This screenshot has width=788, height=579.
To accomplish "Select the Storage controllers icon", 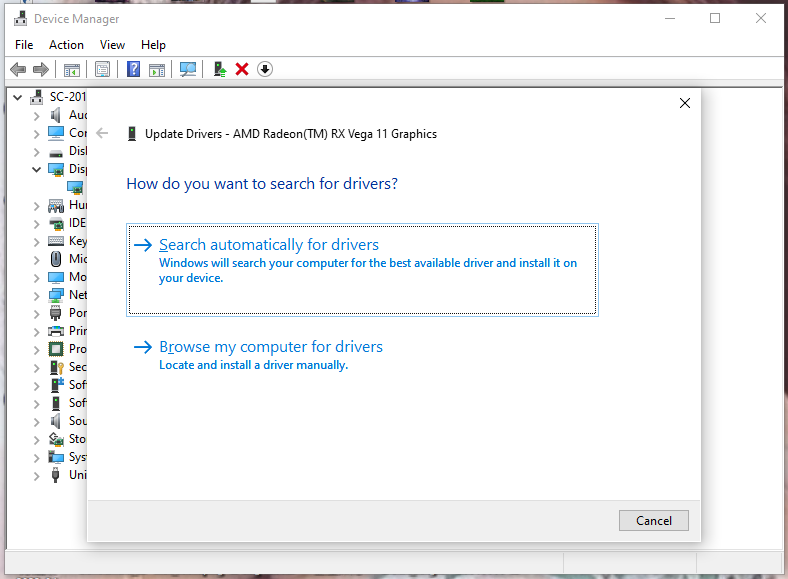I will [x=56, y=439].
